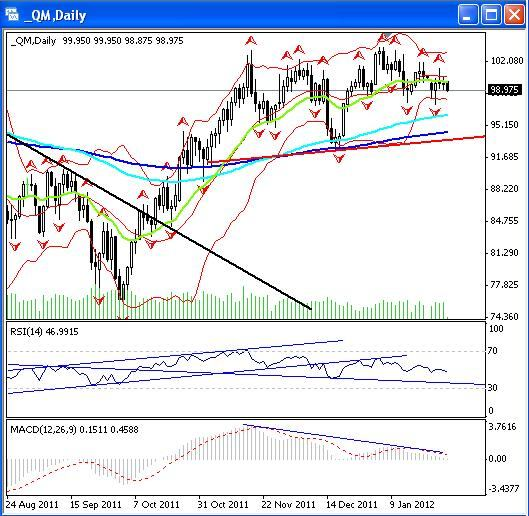Click the 24 Aug 2011 date label
This screenshot has width=529, height=516.
[32, 505]
